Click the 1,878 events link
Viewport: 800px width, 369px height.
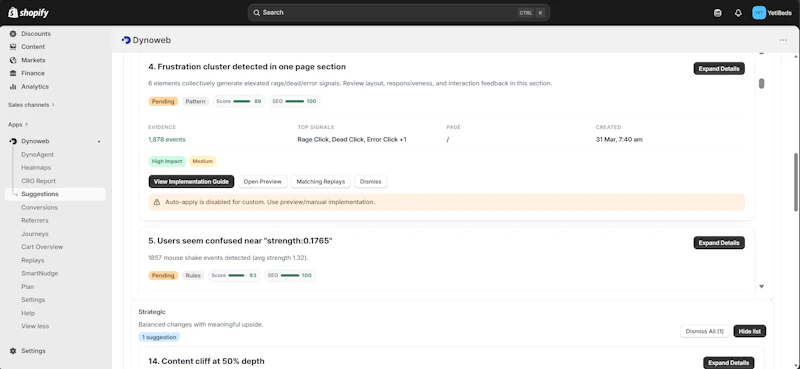point(167,139)
